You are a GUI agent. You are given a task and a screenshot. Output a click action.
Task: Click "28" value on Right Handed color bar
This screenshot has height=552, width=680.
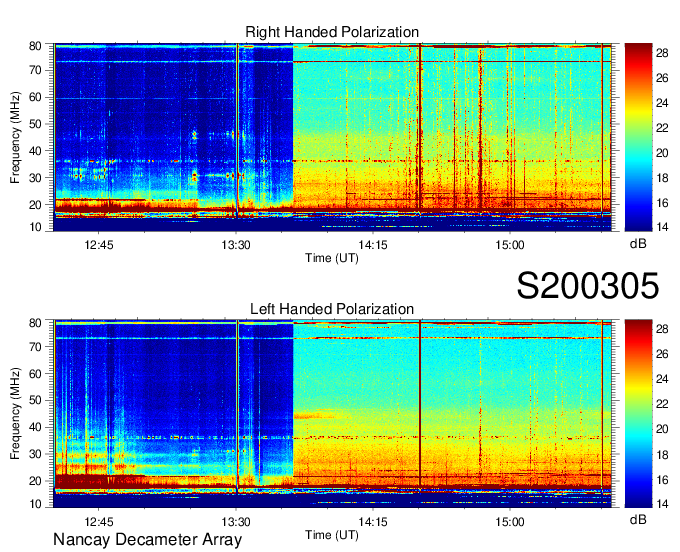click(x=662, y=53)
